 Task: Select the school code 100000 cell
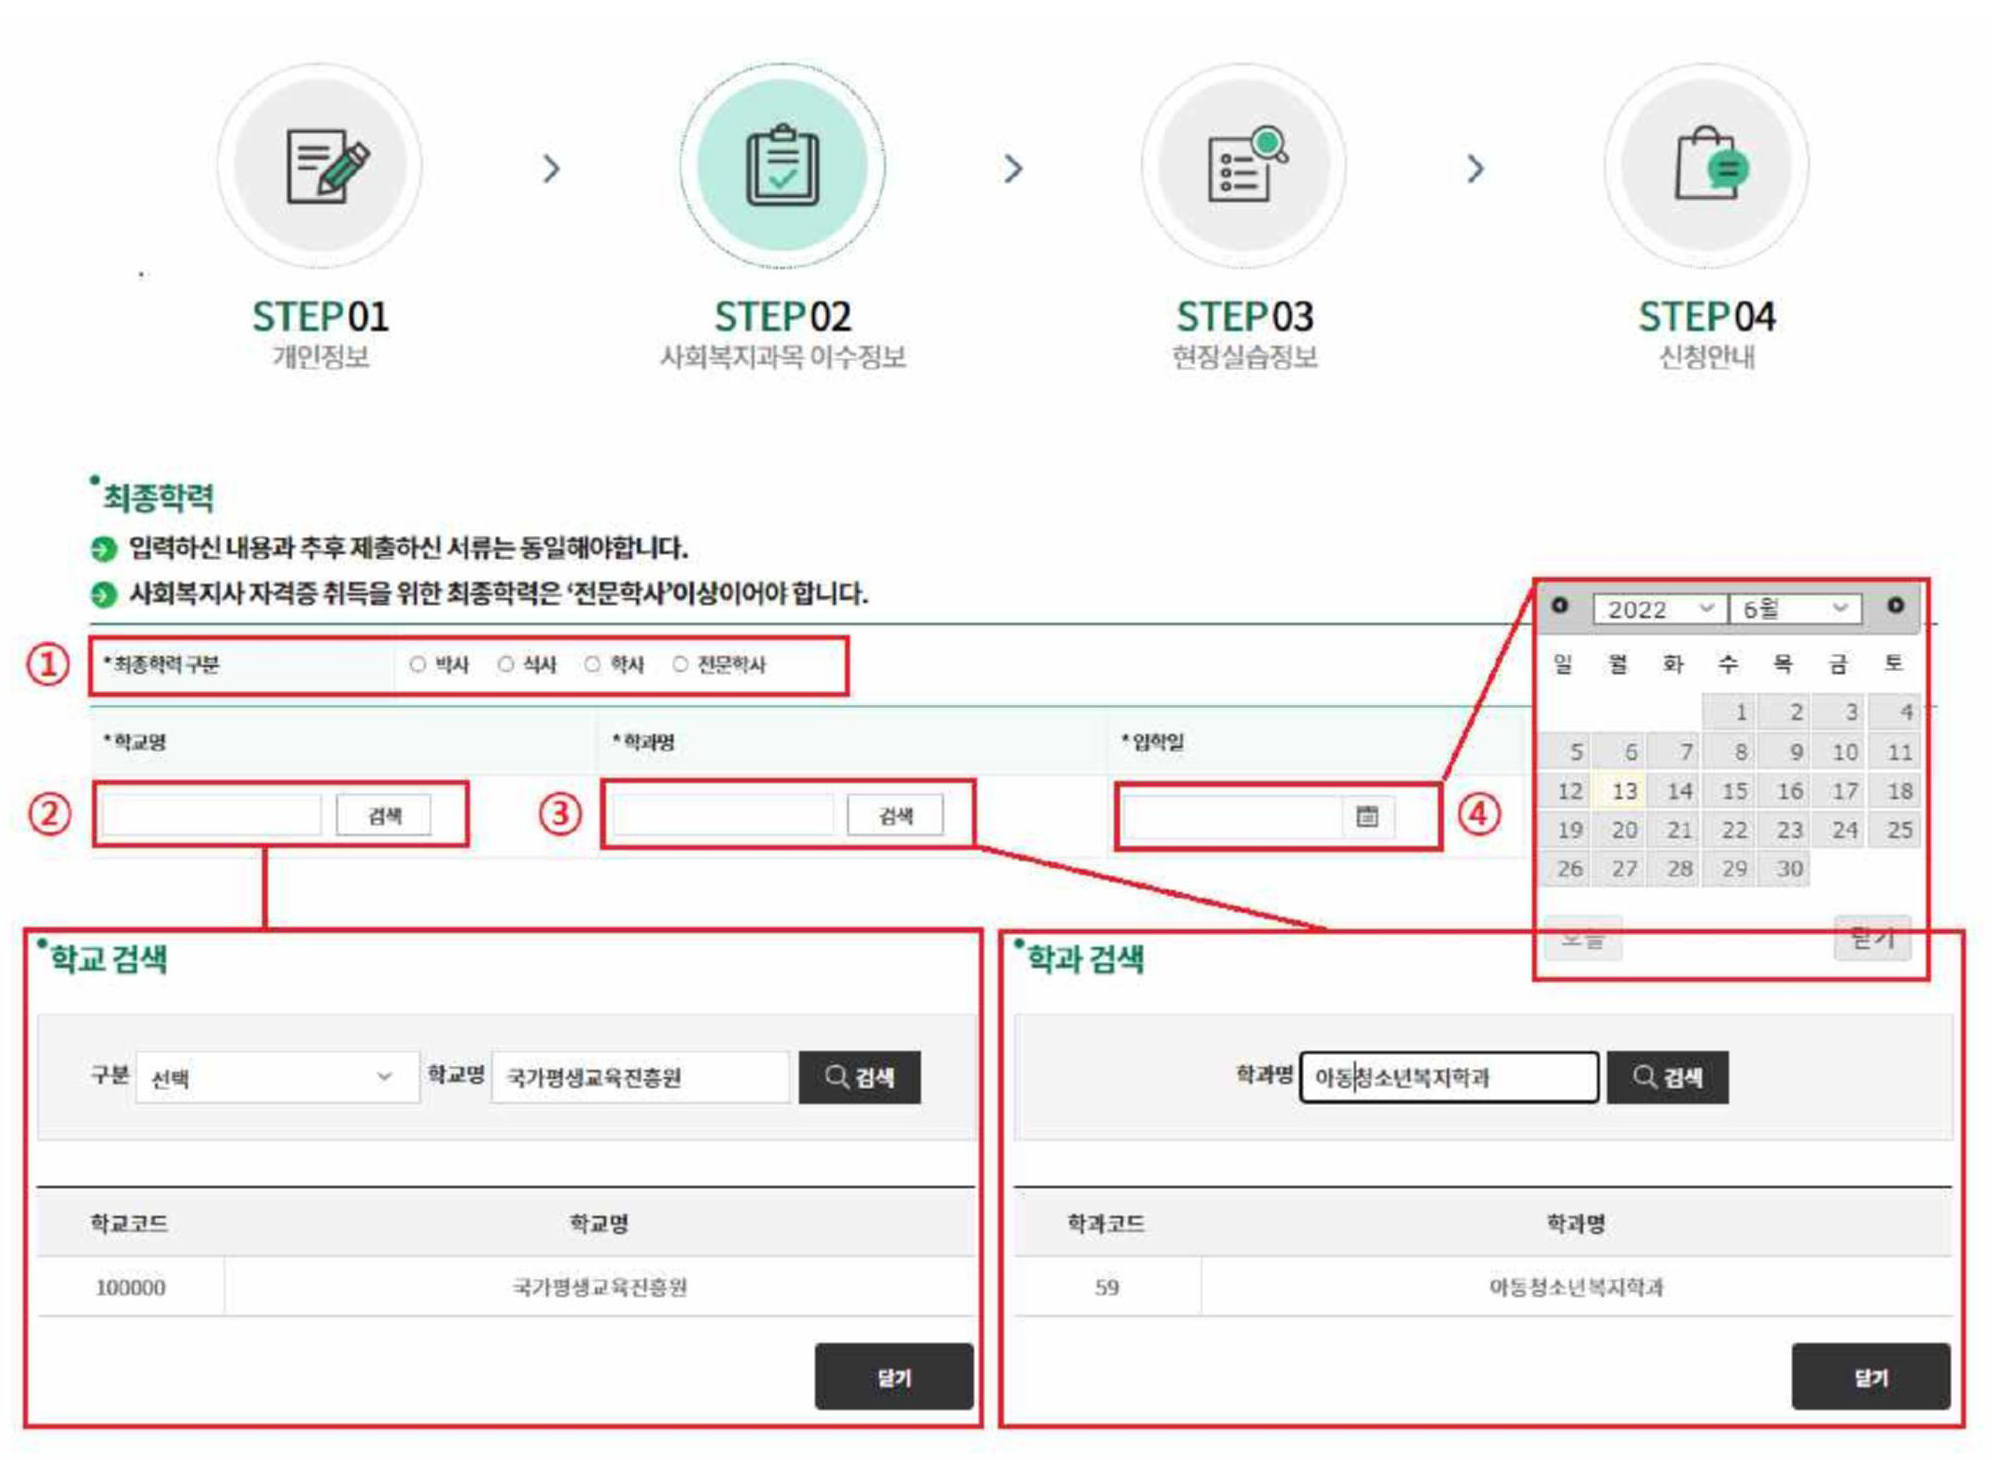pos(130,1287)
